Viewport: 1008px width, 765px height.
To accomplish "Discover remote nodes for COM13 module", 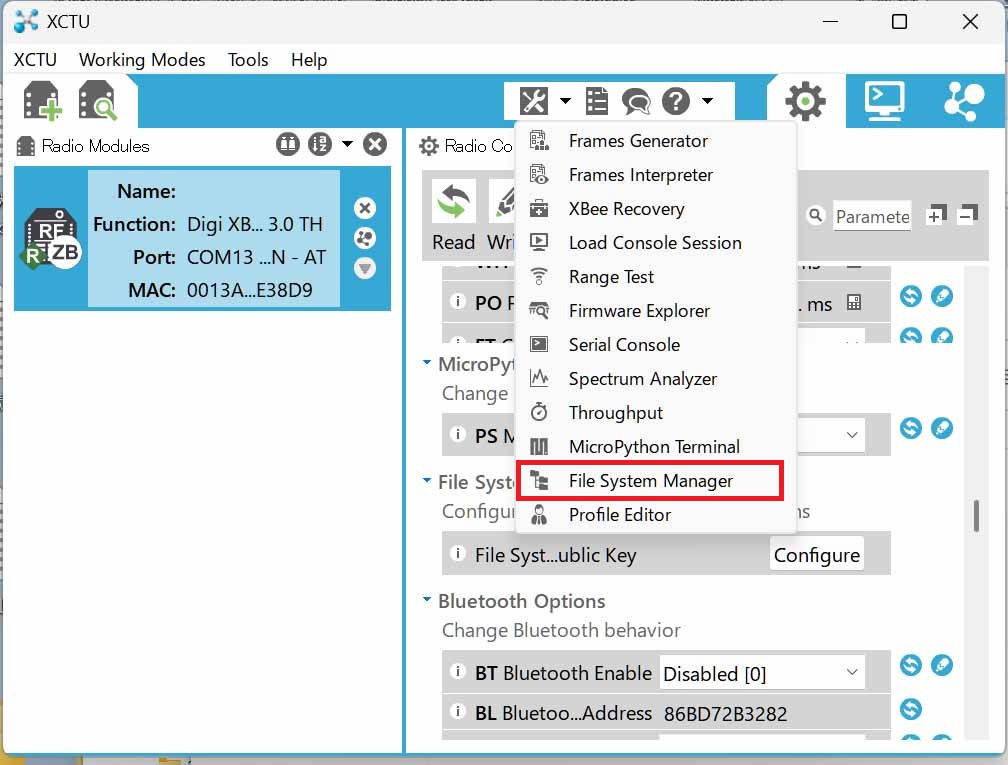I will pos(365,238).
